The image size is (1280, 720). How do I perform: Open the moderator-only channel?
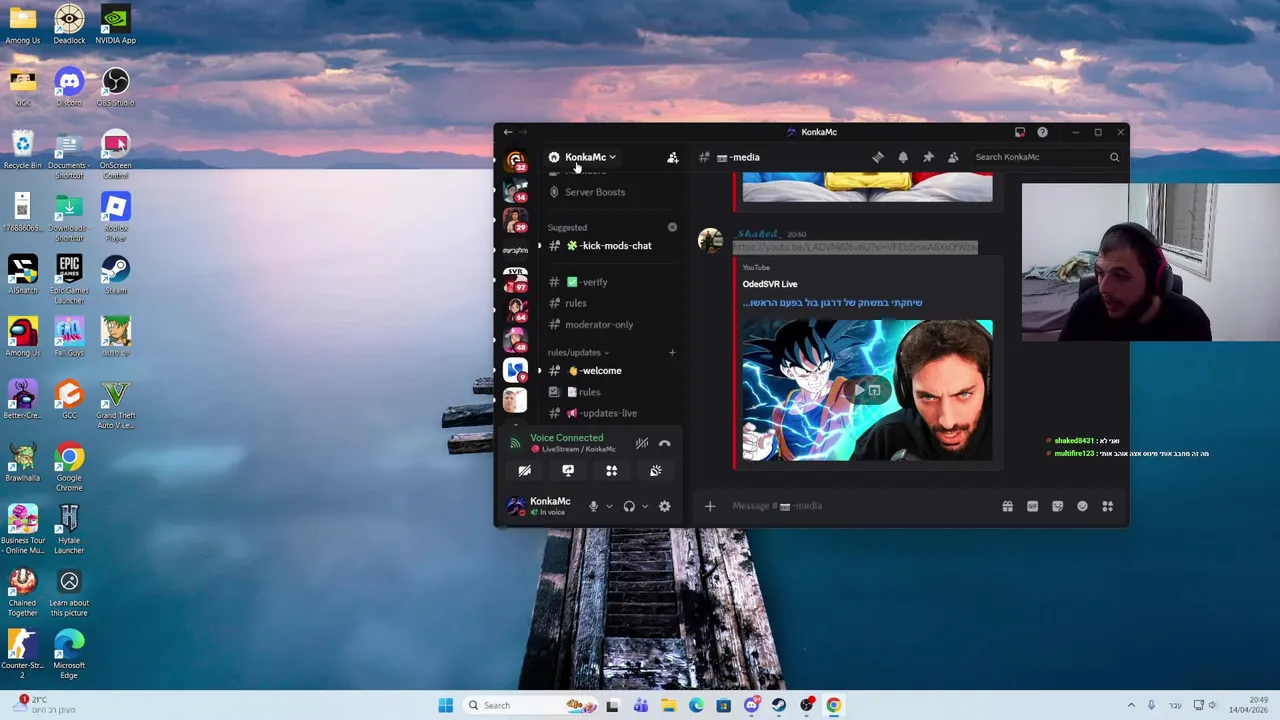click(598, 324)
